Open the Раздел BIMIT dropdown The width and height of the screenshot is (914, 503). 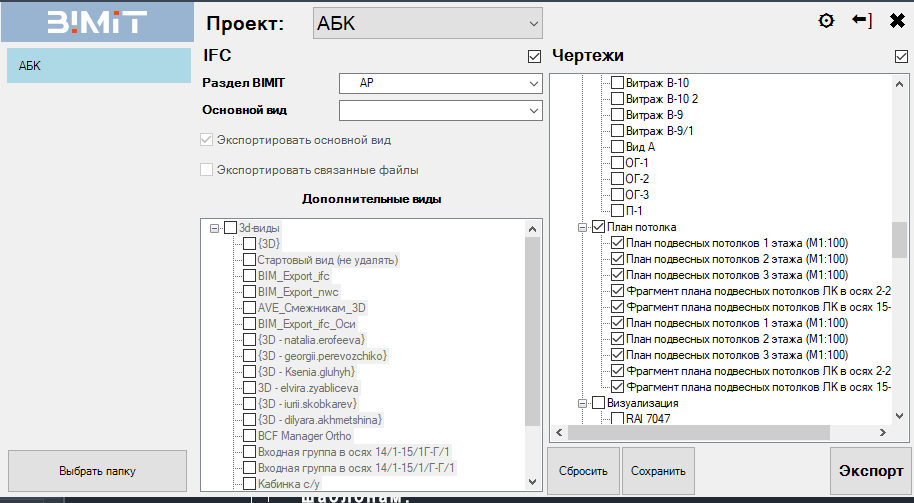(x=440, y=82)
